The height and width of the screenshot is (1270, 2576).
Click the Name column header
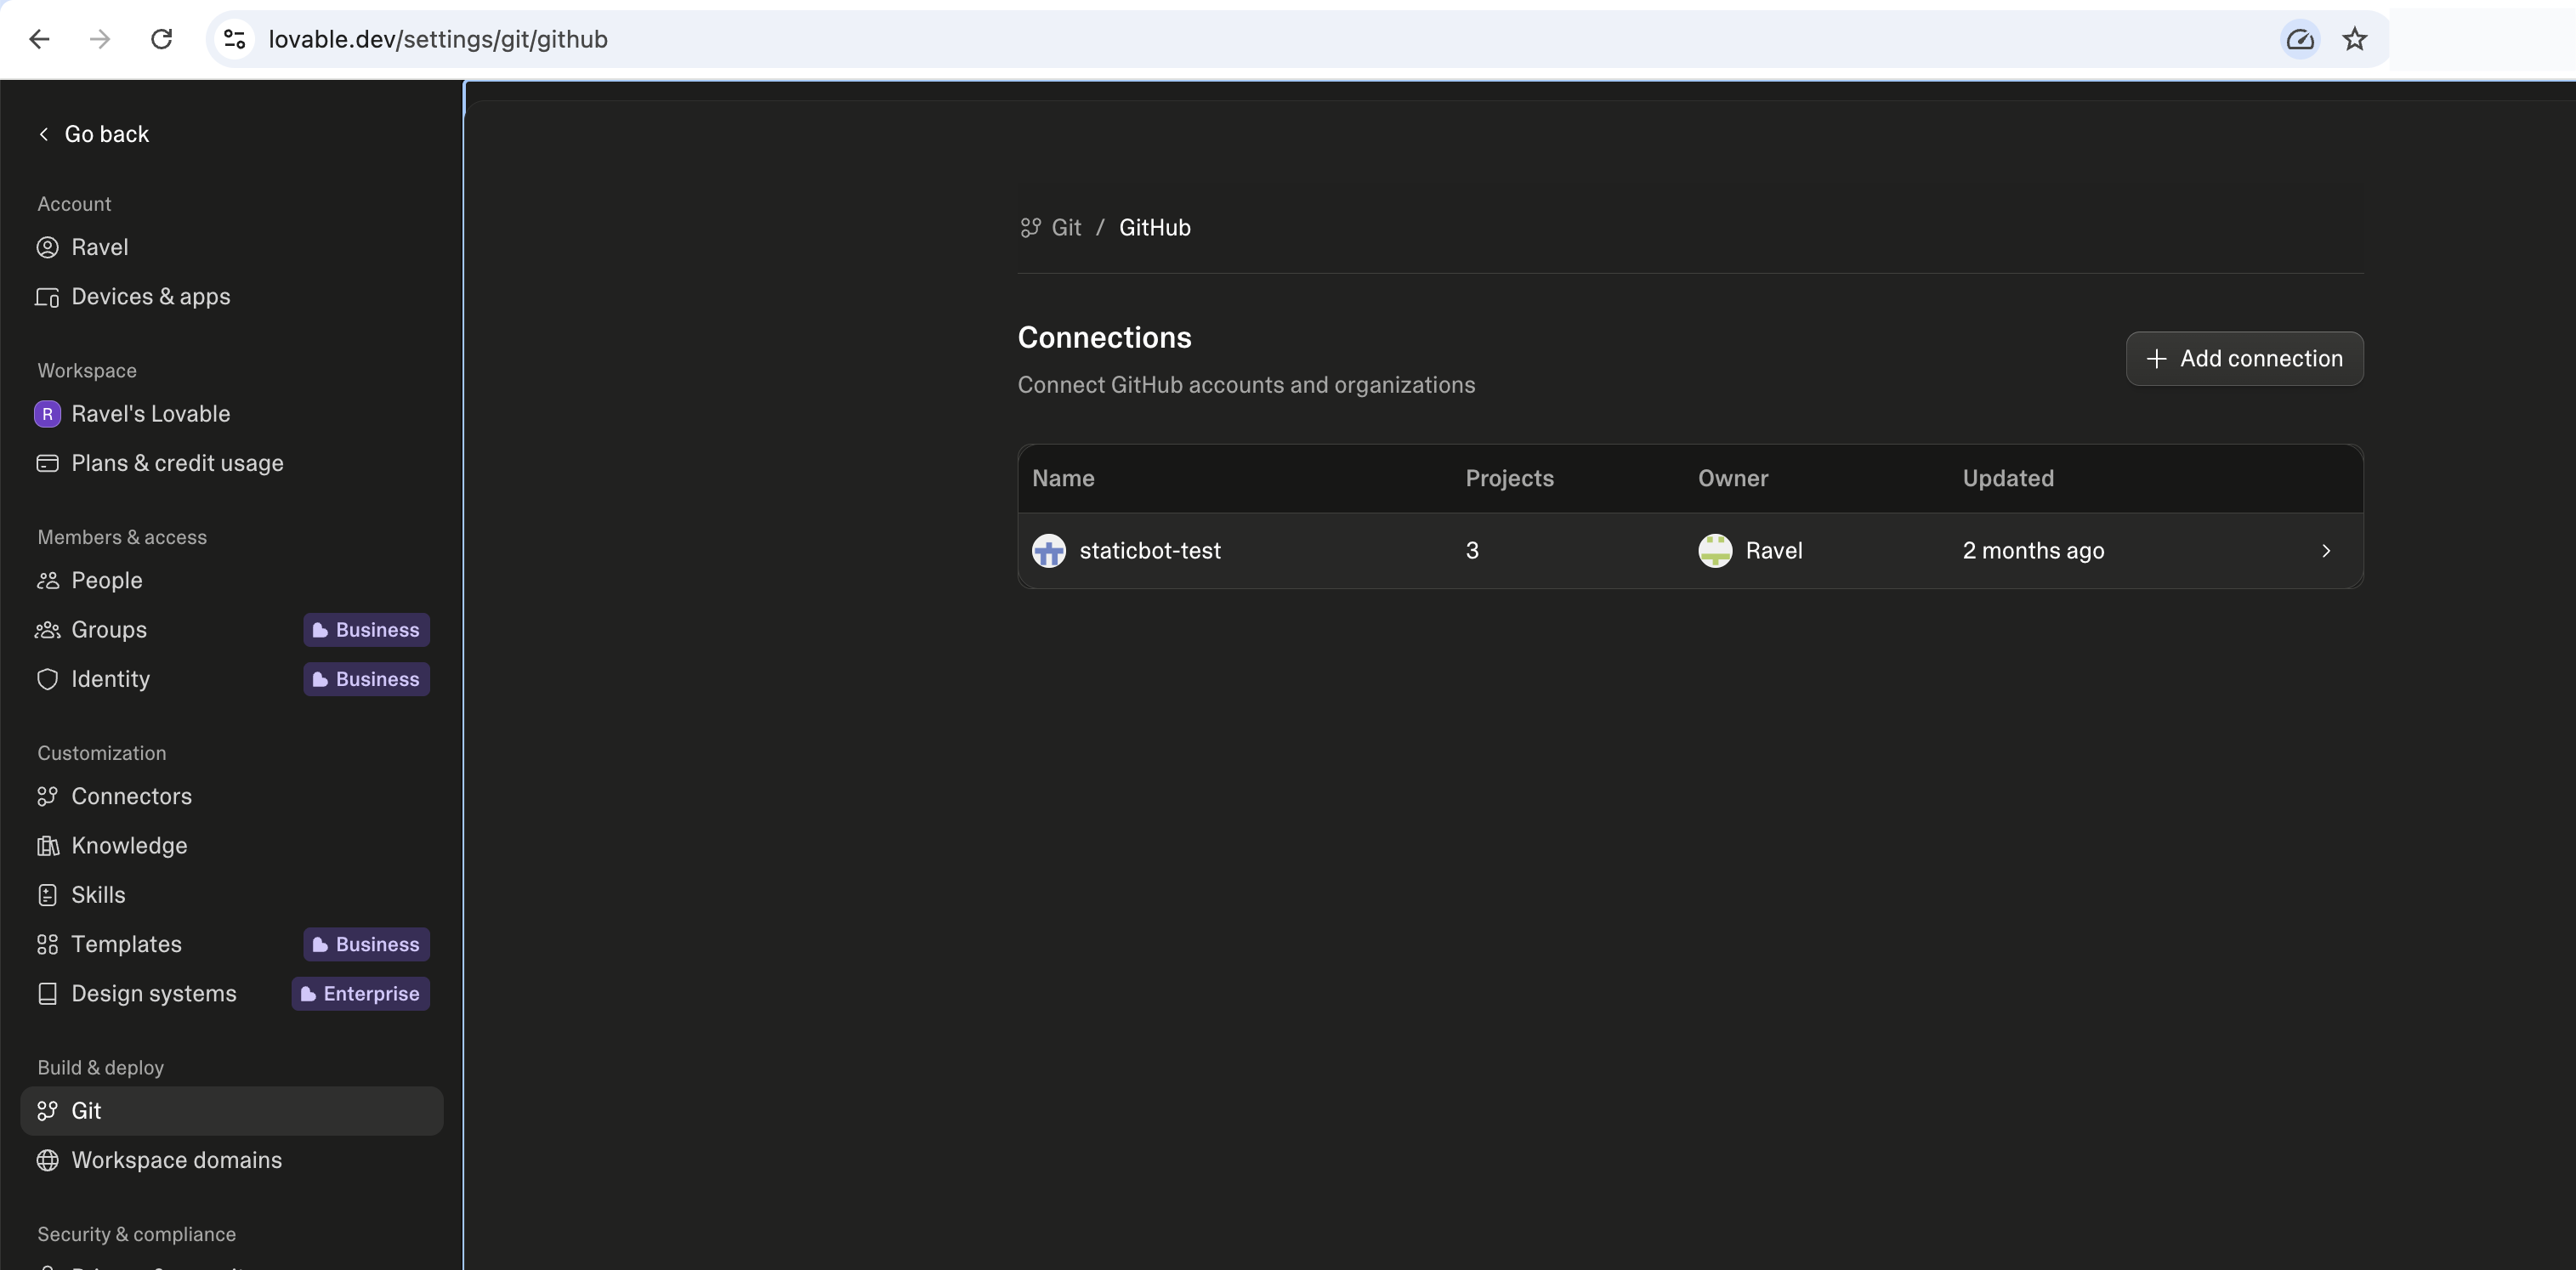coord(1063,478)
